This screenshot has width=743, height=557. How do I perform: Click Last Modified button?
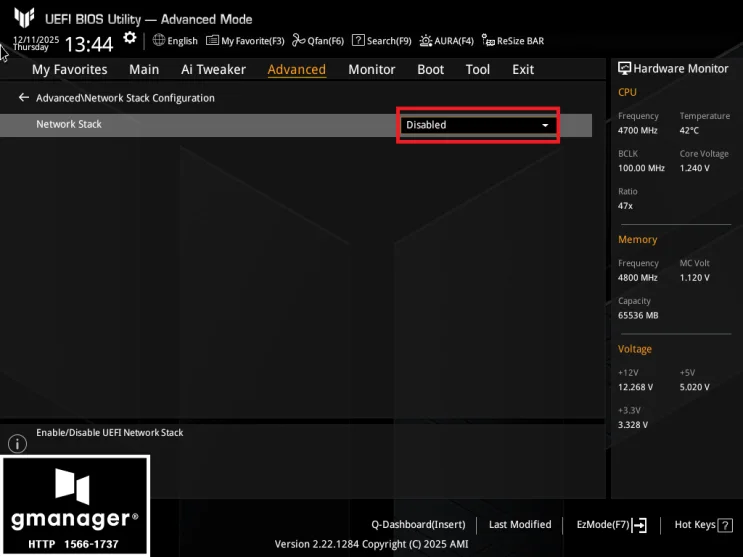[x=520, y=525]
